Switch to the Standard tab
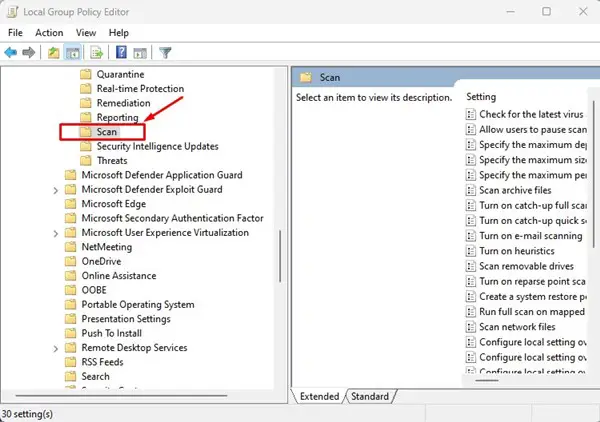Image resolution: width=600 pixels, height=422 pixels. (x=370, y=396)
